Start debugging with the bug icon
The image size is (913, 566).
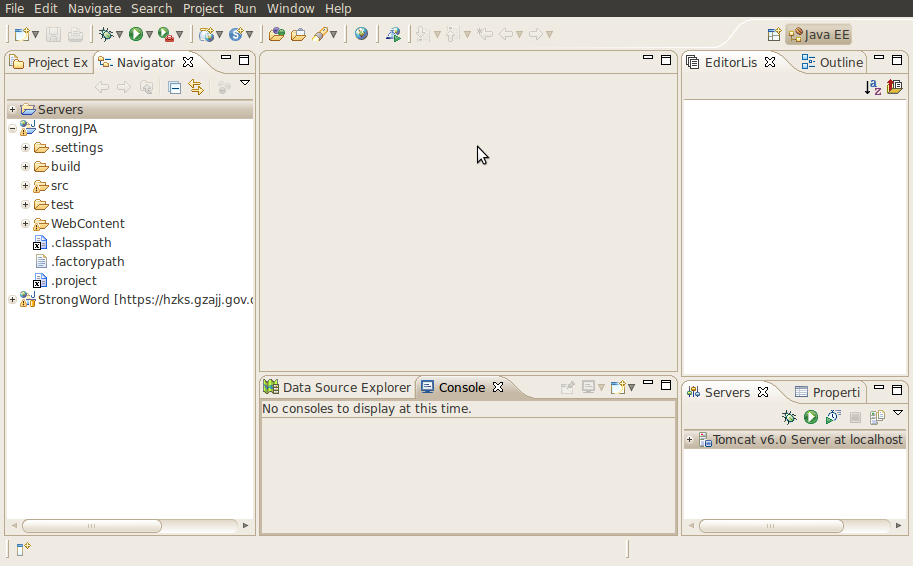pos(105,34)
